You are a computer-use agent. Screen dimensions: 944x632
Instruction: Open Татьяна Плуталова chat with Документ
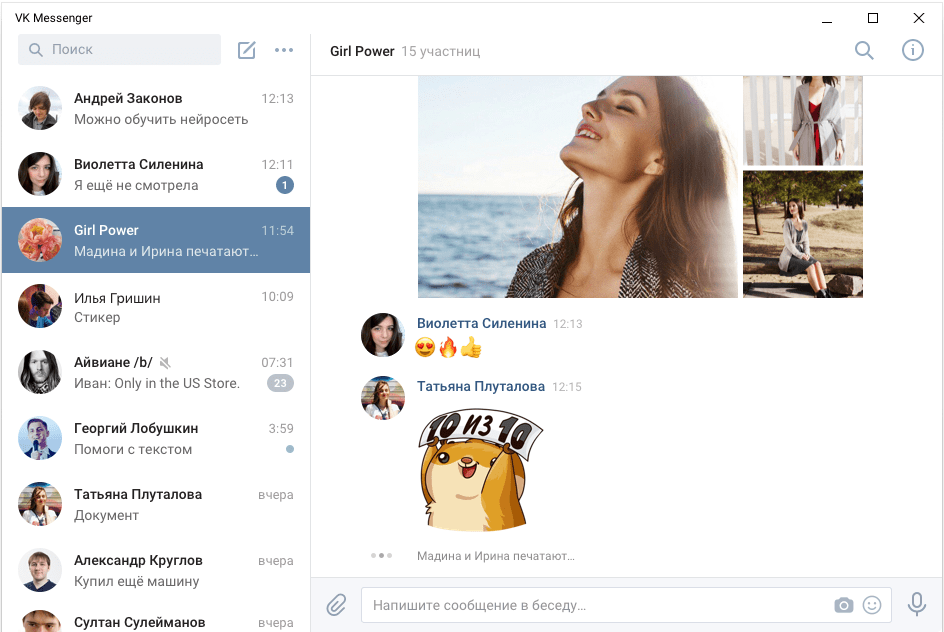[x=156, y=504]
